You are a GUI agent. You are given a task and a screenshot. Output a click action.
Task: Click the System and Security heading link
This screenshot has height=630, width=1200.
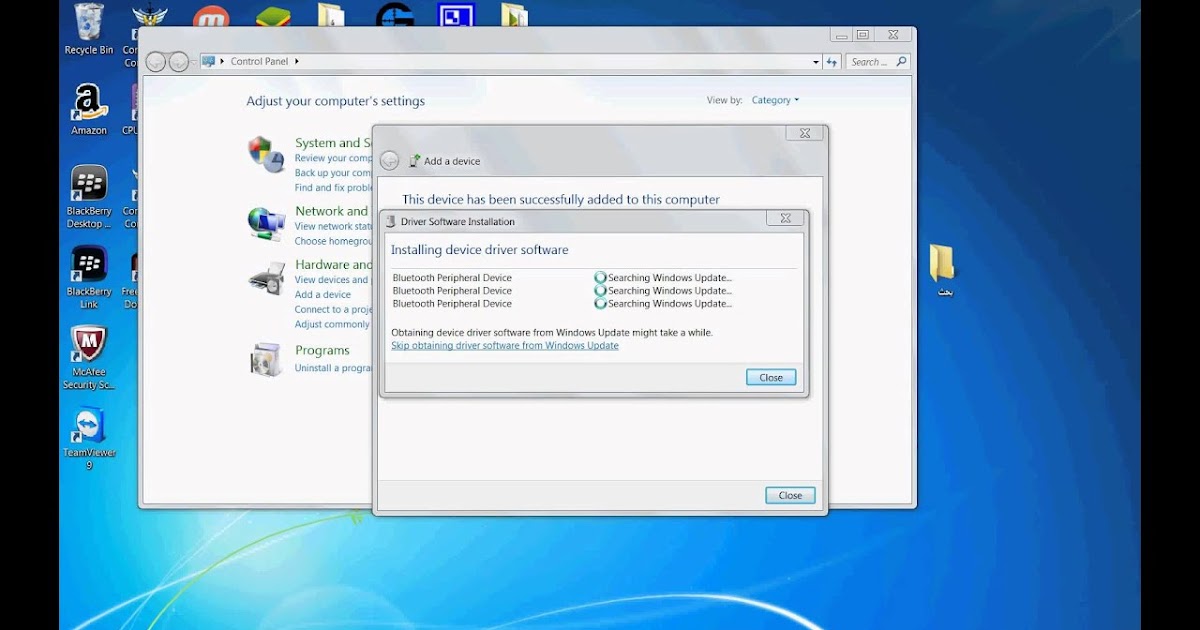coord(333,143)
